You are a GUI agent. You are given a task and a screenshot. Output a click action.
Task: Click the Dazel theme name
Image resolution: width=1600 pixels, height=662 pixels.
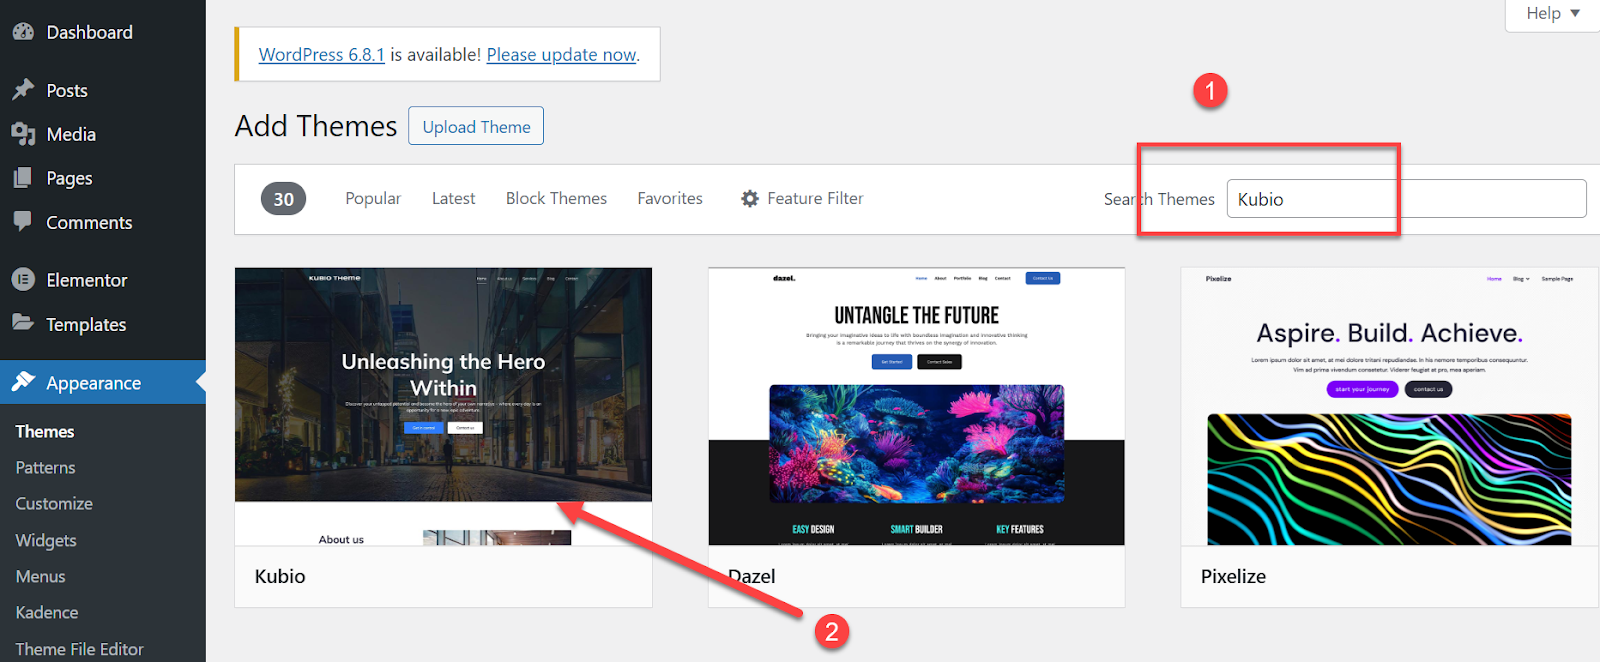[x=752, y=576]
